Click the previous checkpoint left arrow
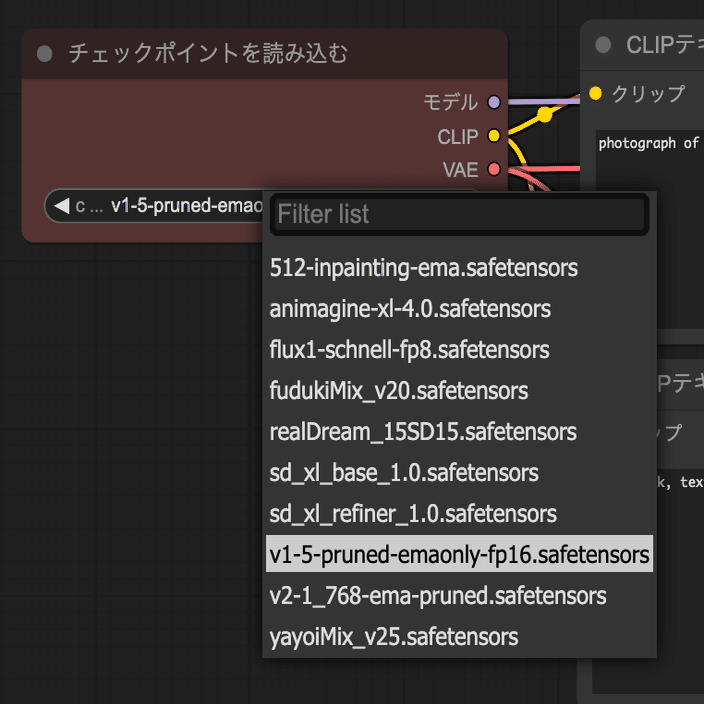Viewport: 704px width, 704px height. (62, 206)
